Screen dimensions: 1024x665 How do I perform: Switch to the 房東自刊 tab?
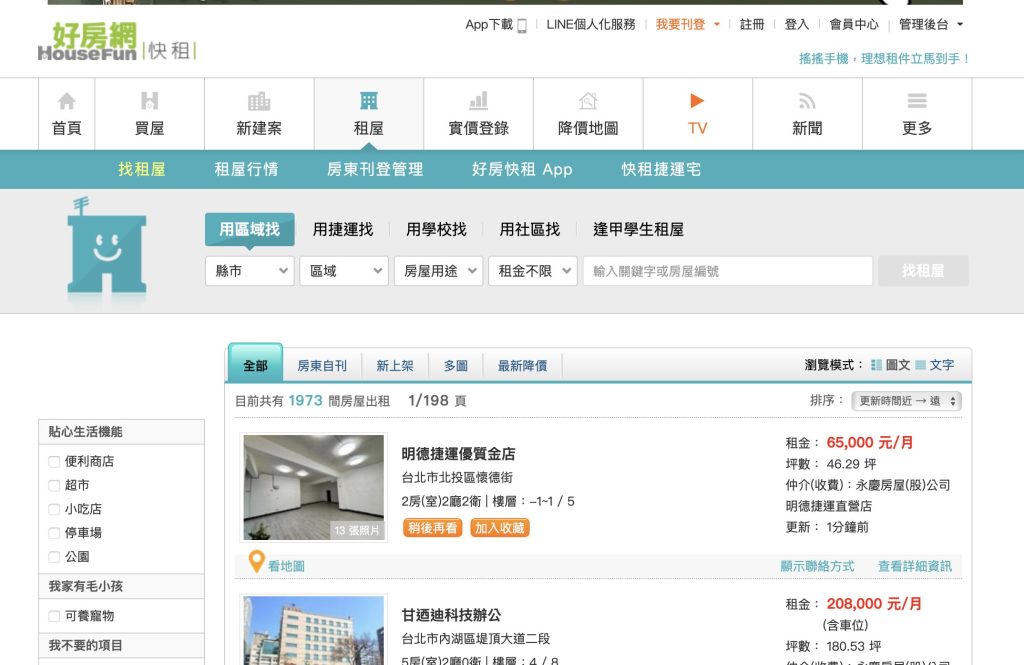click(x=322, y=366)
